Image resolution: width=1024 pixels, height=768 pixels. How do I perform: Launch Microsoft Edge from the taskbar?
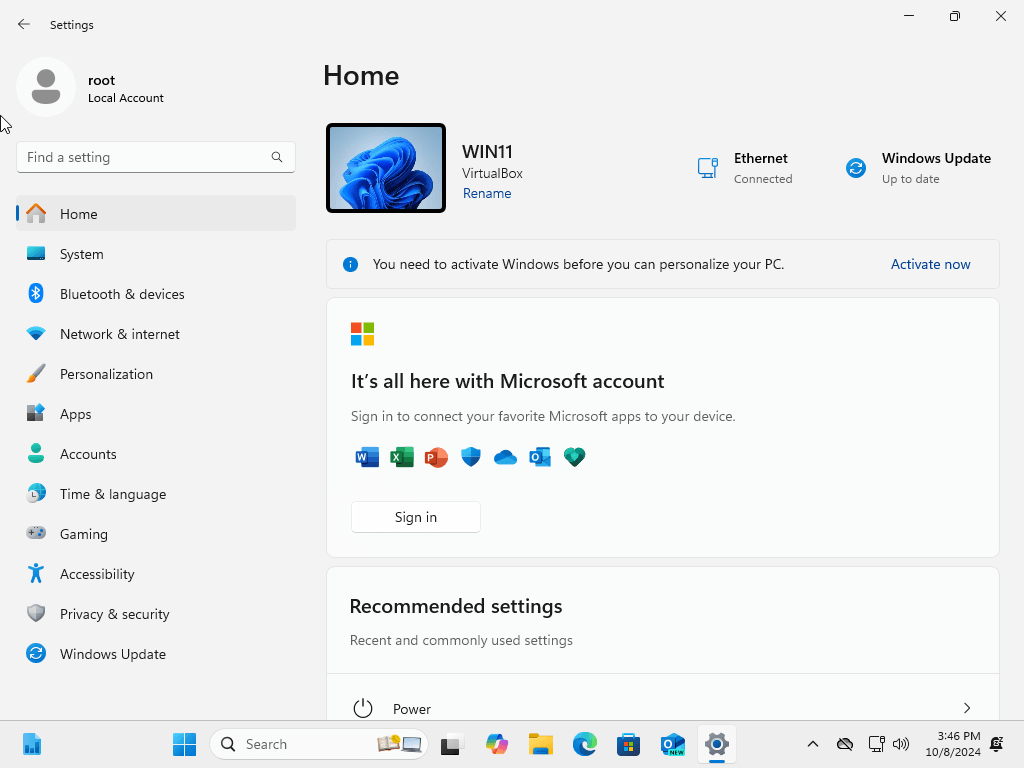pos(584,744)
